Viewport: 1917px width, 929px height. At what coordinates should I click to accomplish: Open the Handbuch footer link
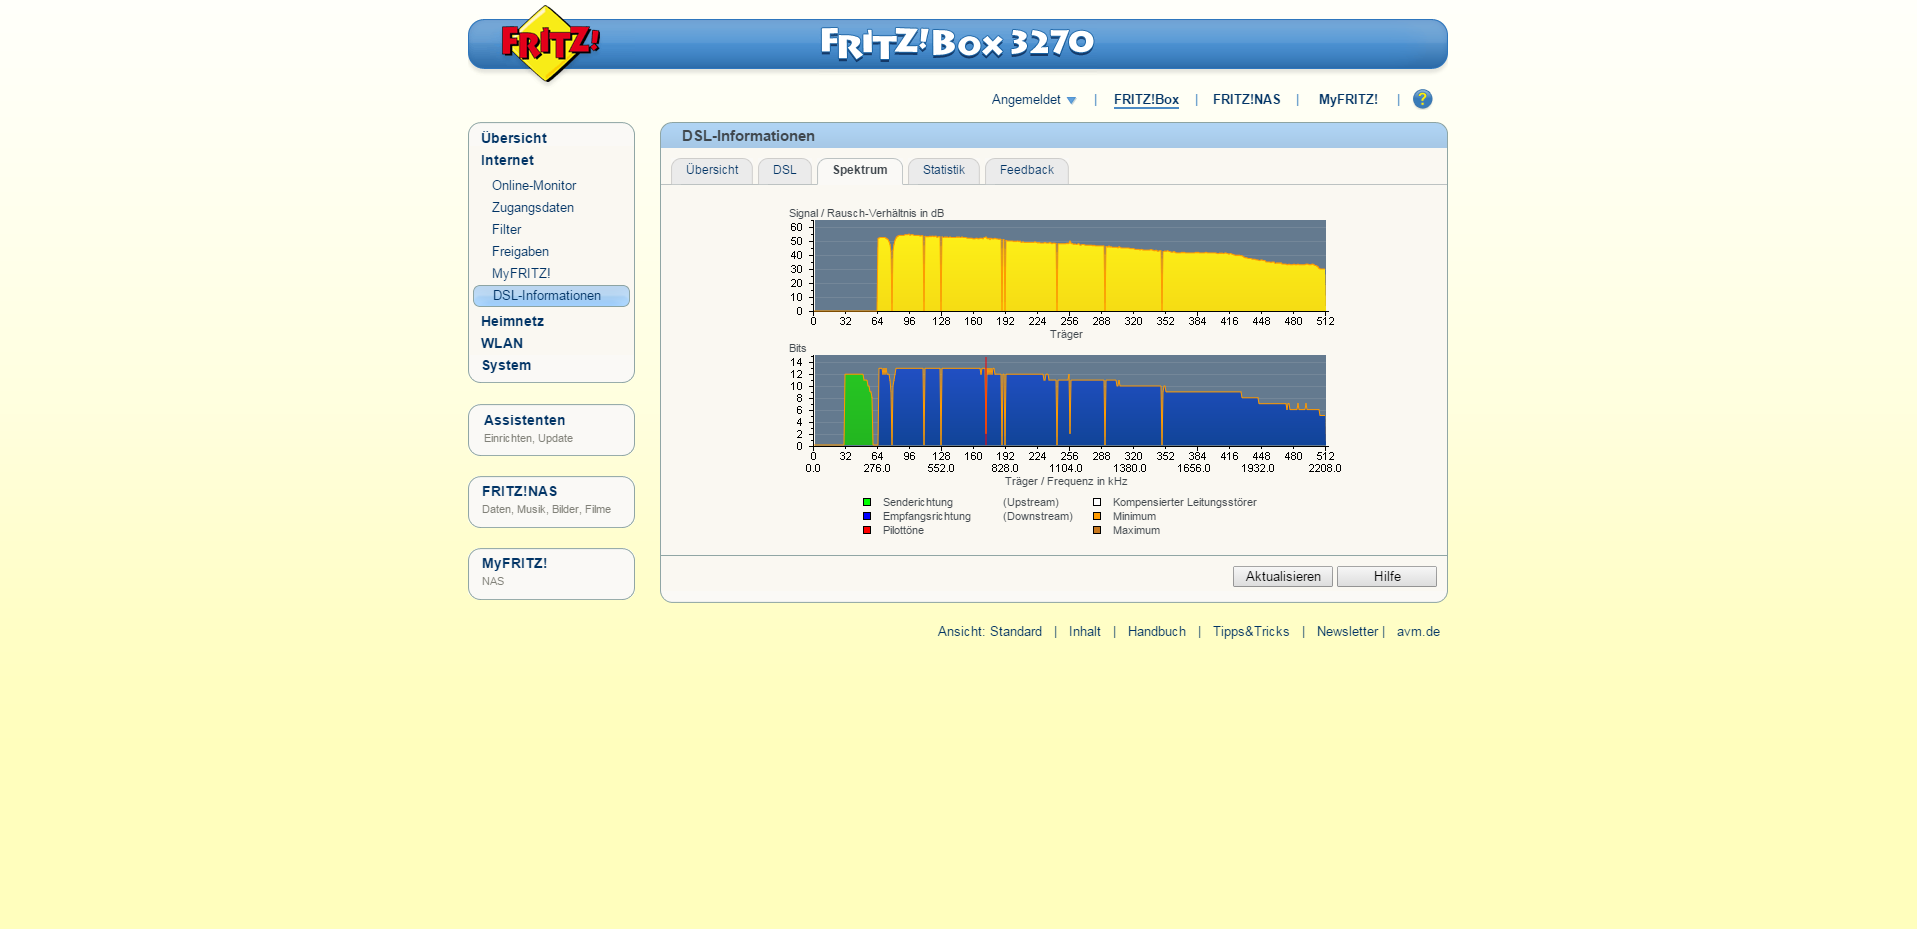[x=1157, y=632]
